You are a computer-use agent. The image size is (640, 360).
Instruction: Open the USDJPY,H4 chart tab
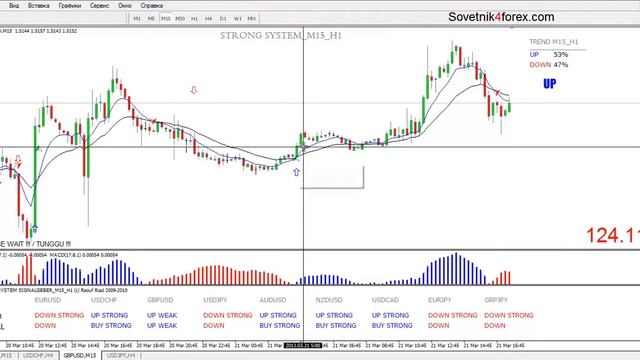pos(121,356)
